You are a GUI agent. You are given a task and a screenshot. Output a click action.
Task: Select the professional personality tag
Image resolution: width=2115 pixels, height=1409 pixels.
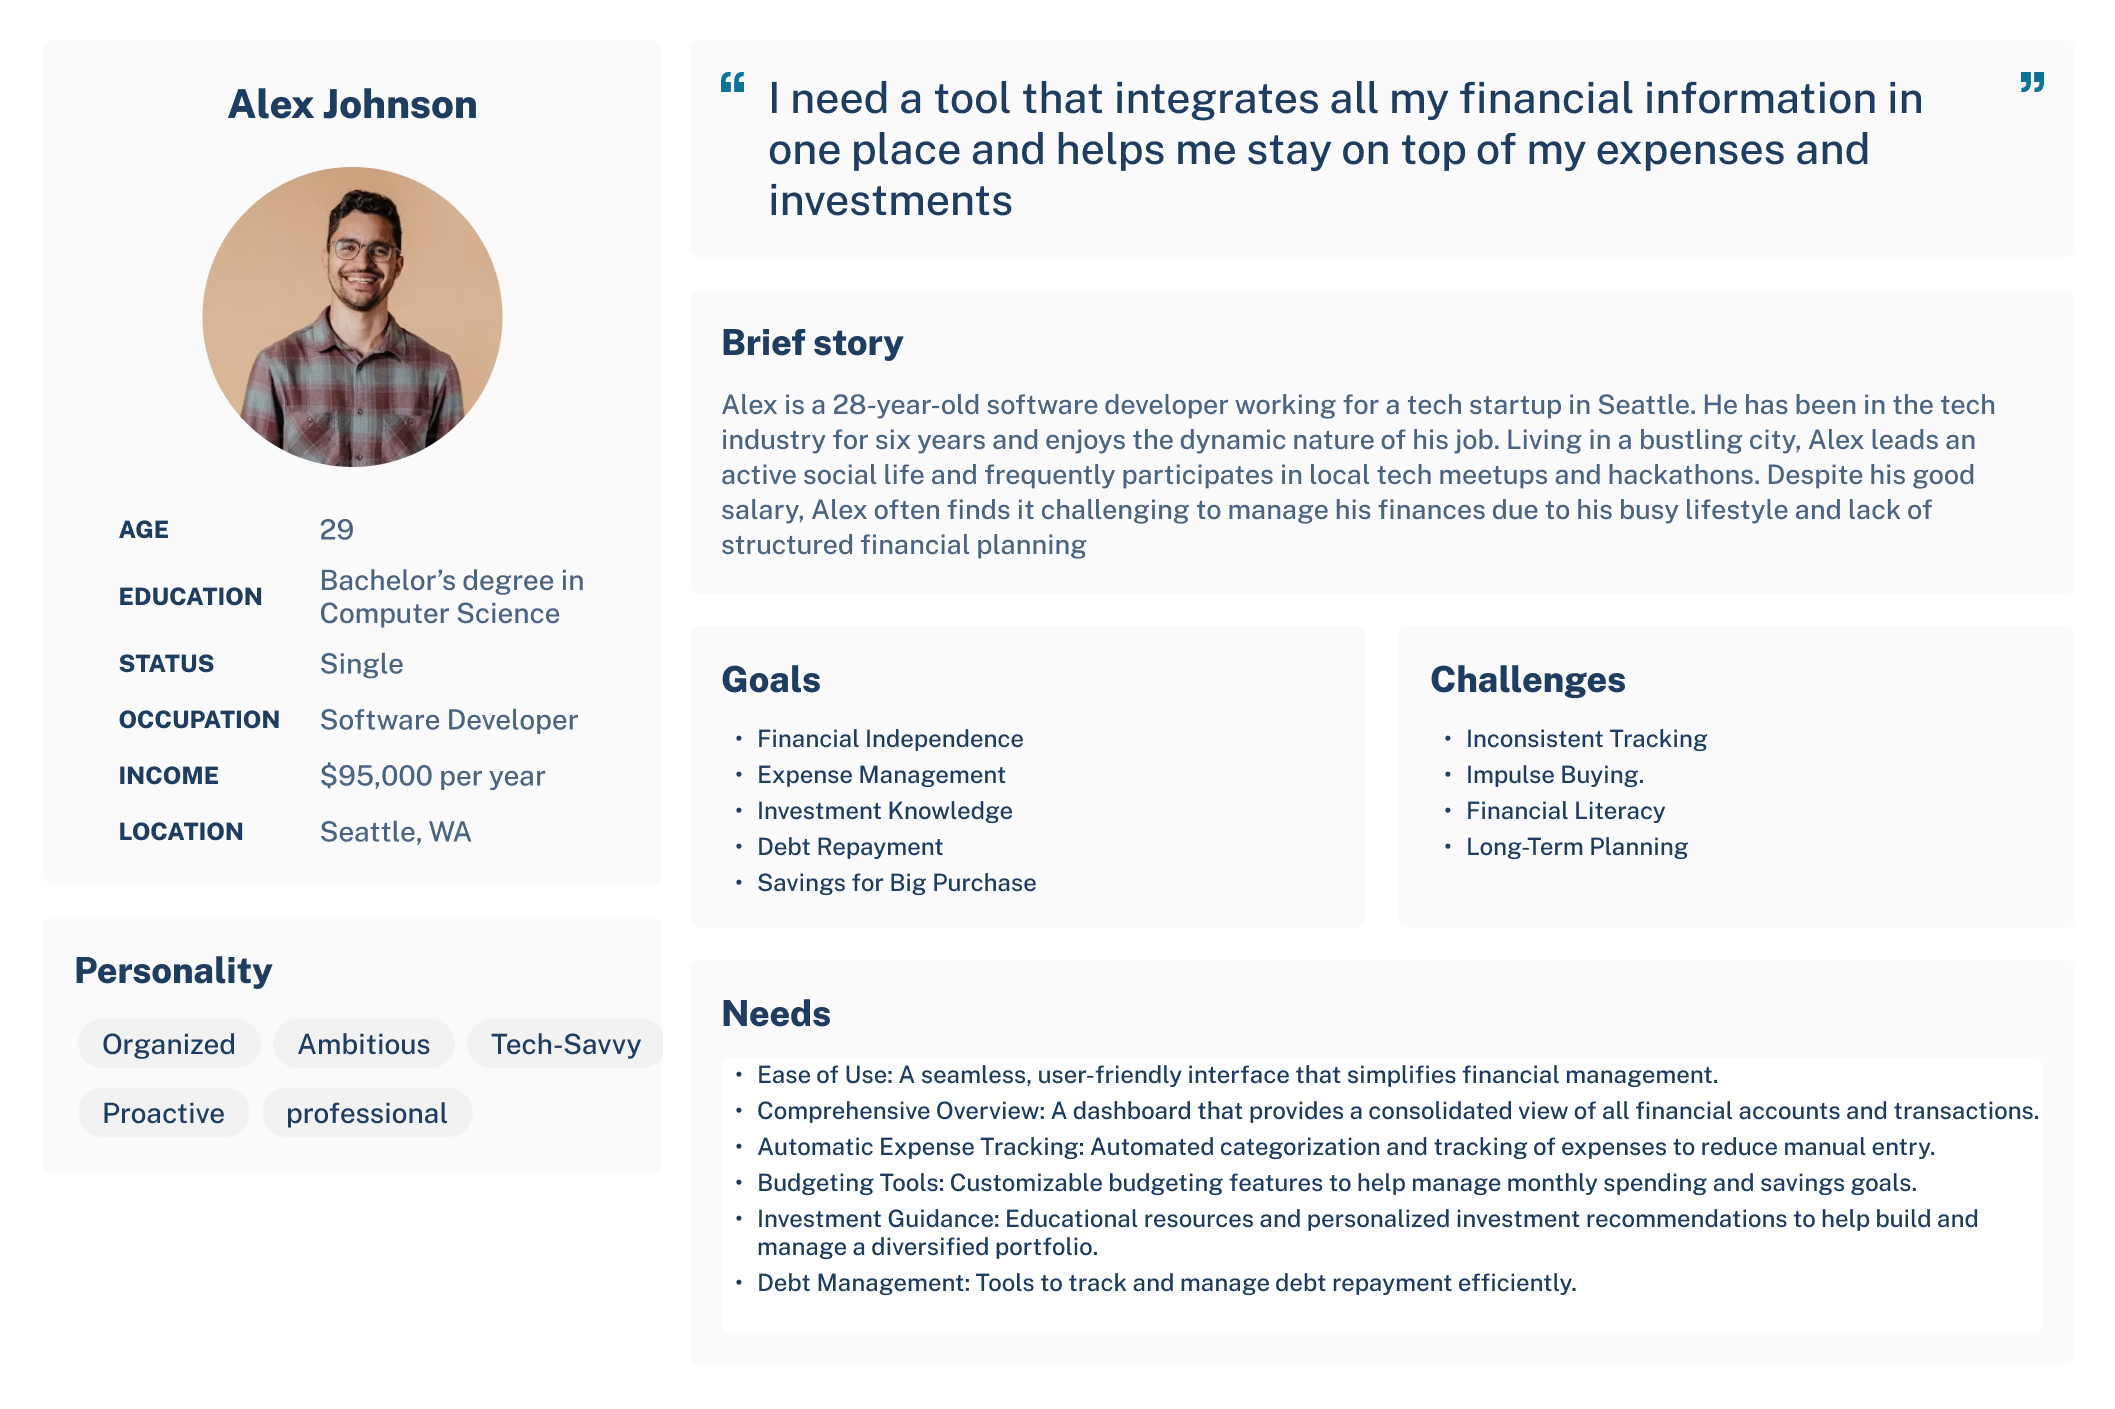(x=367, y=1113)
